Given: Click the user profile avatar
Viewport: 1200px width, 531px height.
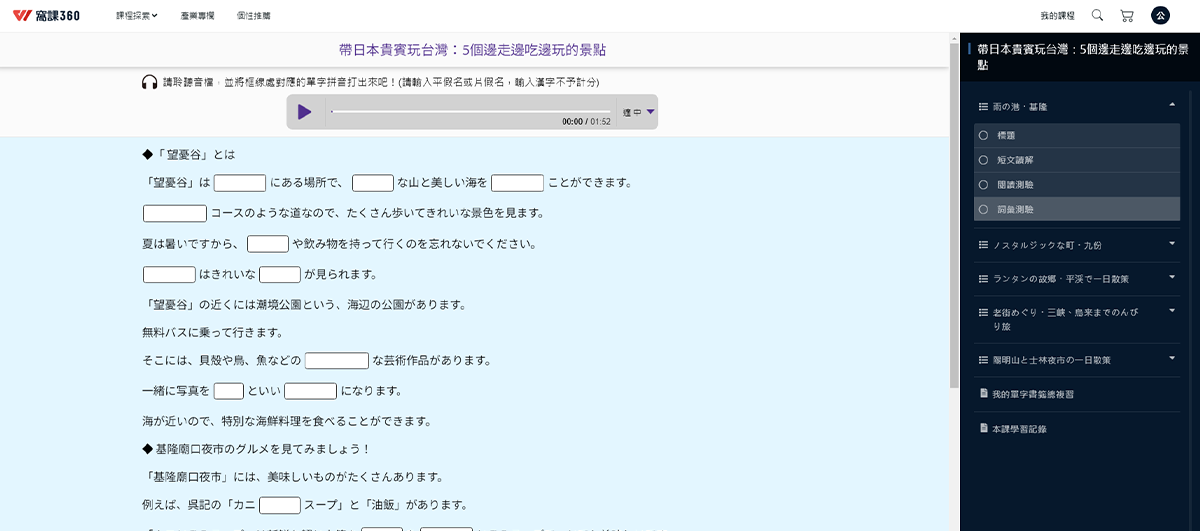Looking at the screenshot, I should coord(1160,15).
